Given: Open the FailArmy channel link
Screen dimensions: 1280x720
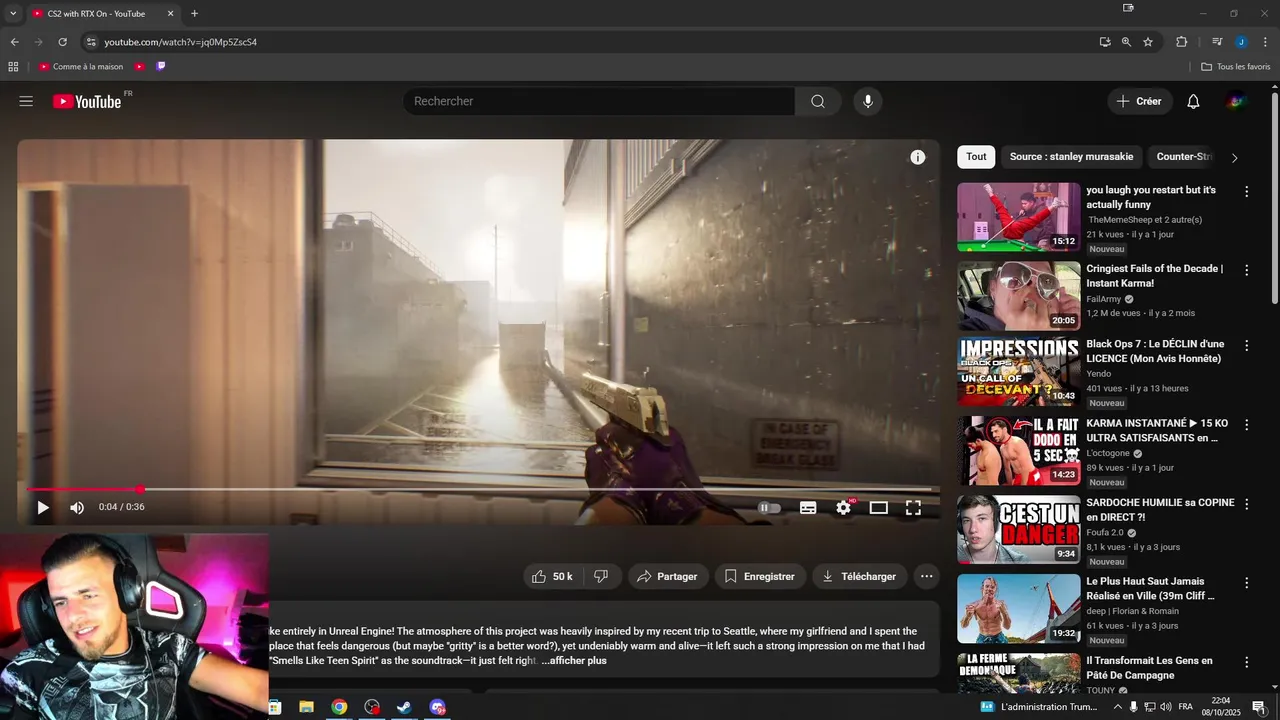Looking at the screenshot, I should click(x=1104, y=299).
